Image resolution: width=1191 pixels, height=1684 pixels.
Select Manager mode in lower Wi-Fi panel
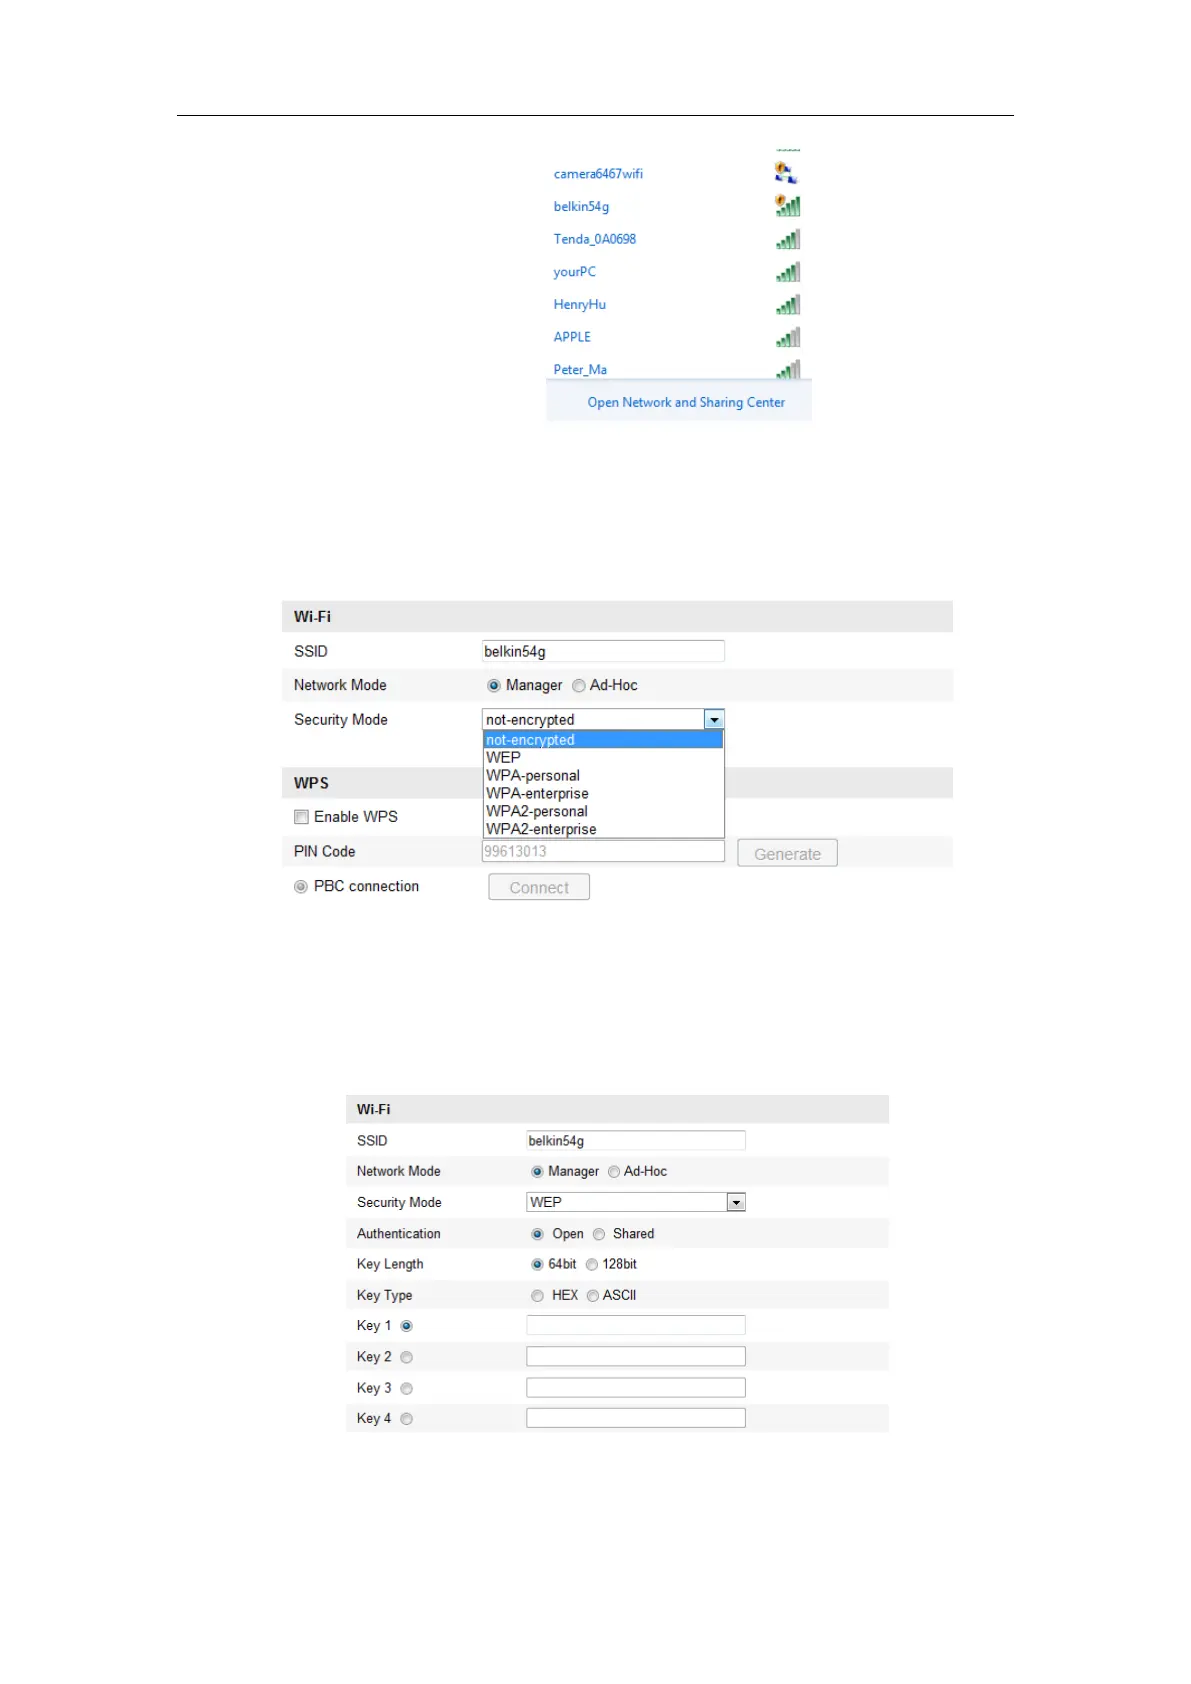point(537,1172)
